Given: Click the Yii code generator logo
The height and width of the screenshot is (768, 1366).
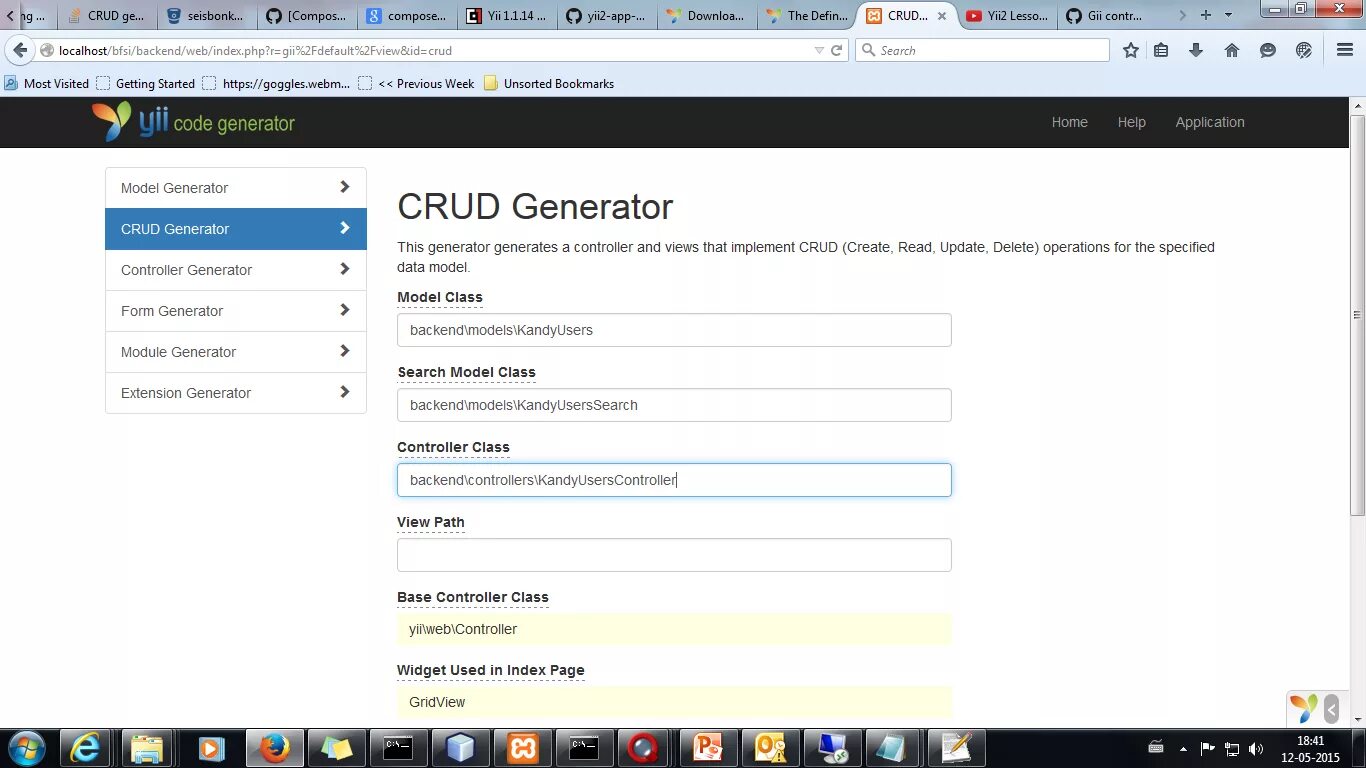Looking at the screenshot, I should [x=194, y=122].
